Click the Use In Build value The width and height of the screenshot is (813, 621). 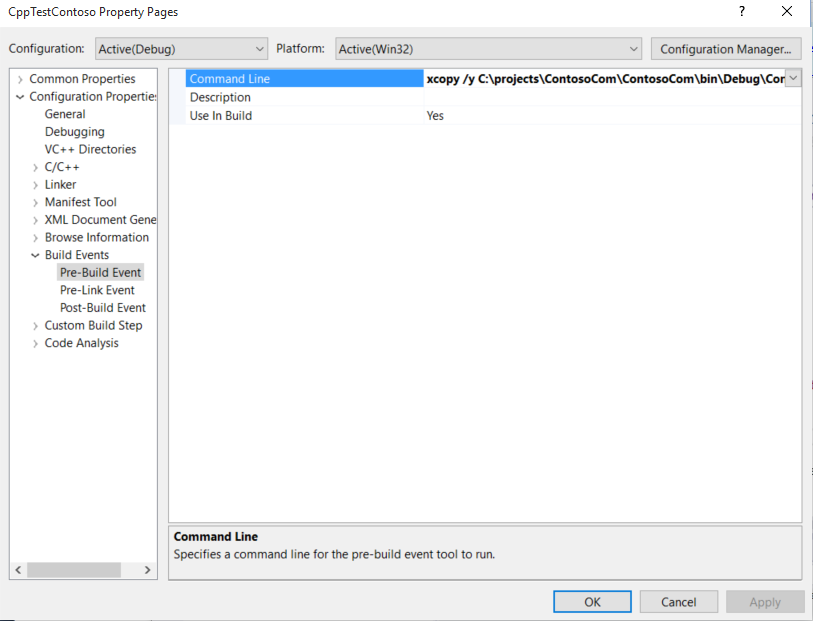click(x=435, y=116)
